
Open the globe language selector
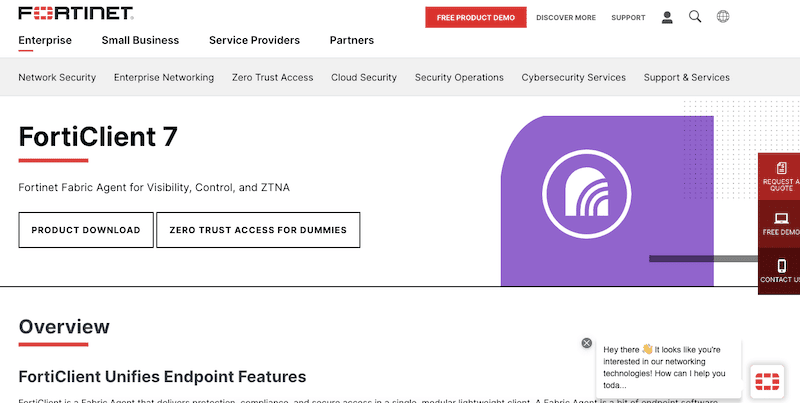[x=723, y=17]
